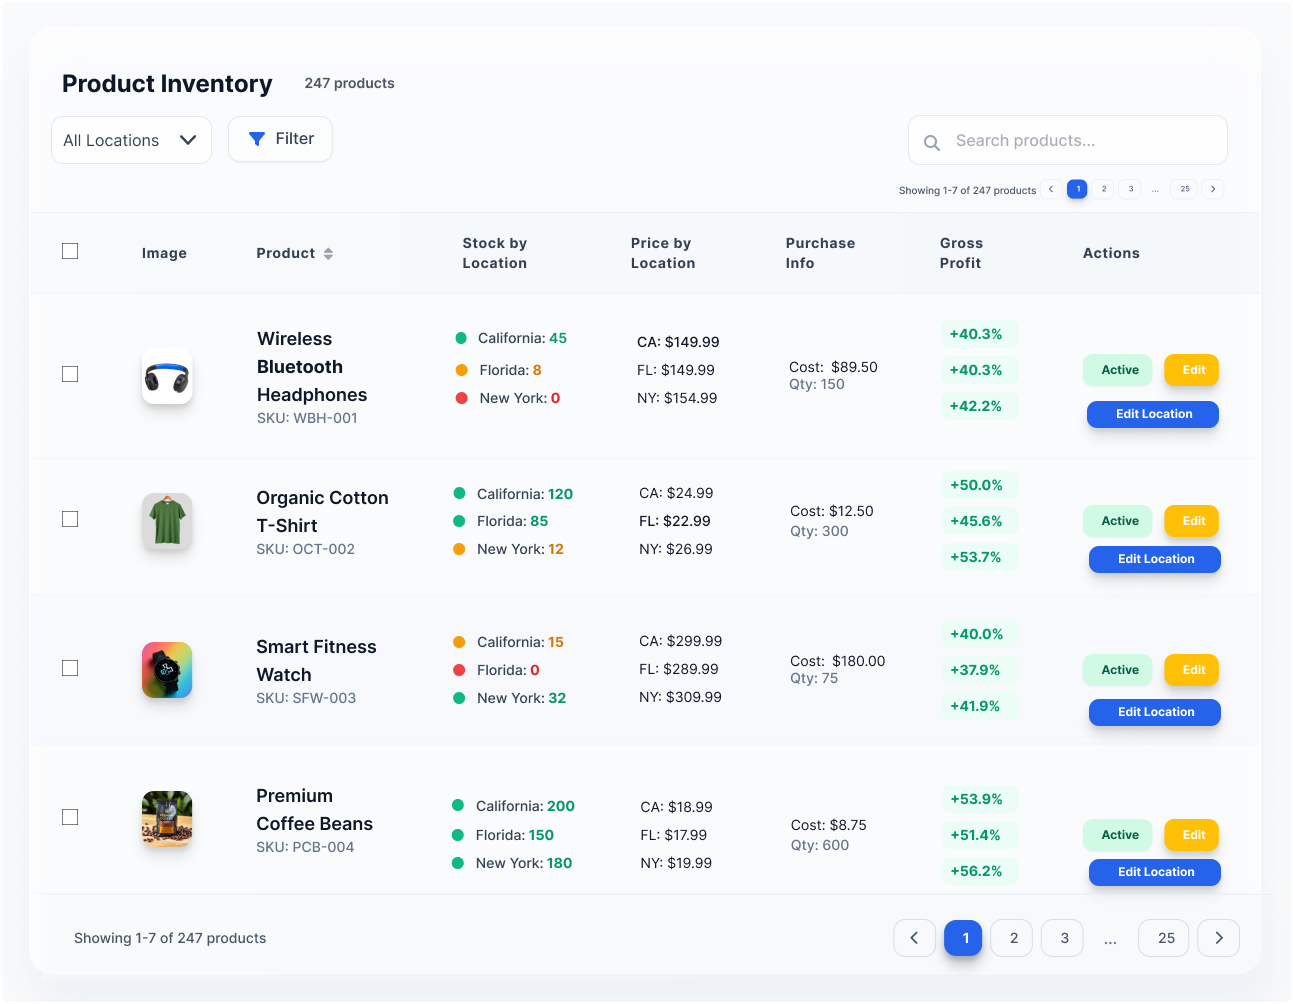1293x1004 pixels.
Task: Jump to page 25 in bottom pagination
Action: tap(1163, 938)
